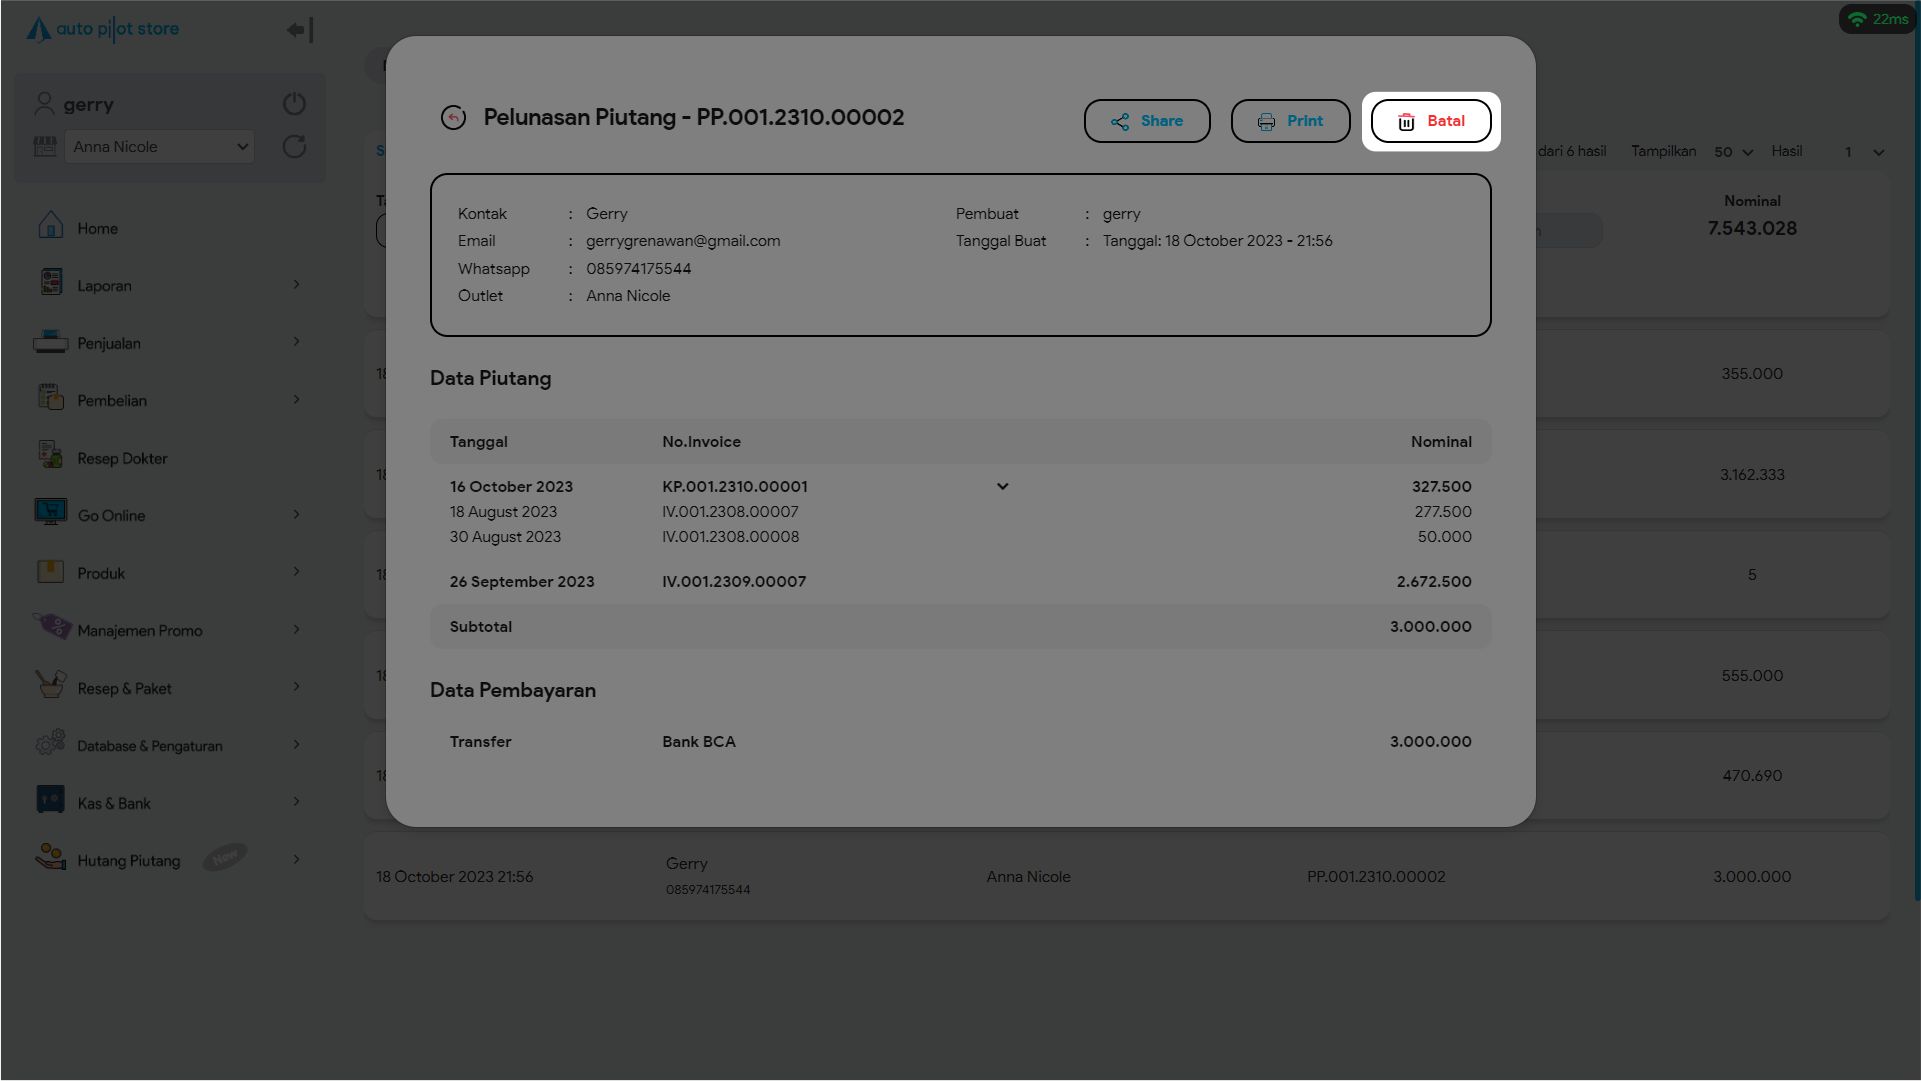
Task: Click the auto pilot store logo
Action: point(103,29)
